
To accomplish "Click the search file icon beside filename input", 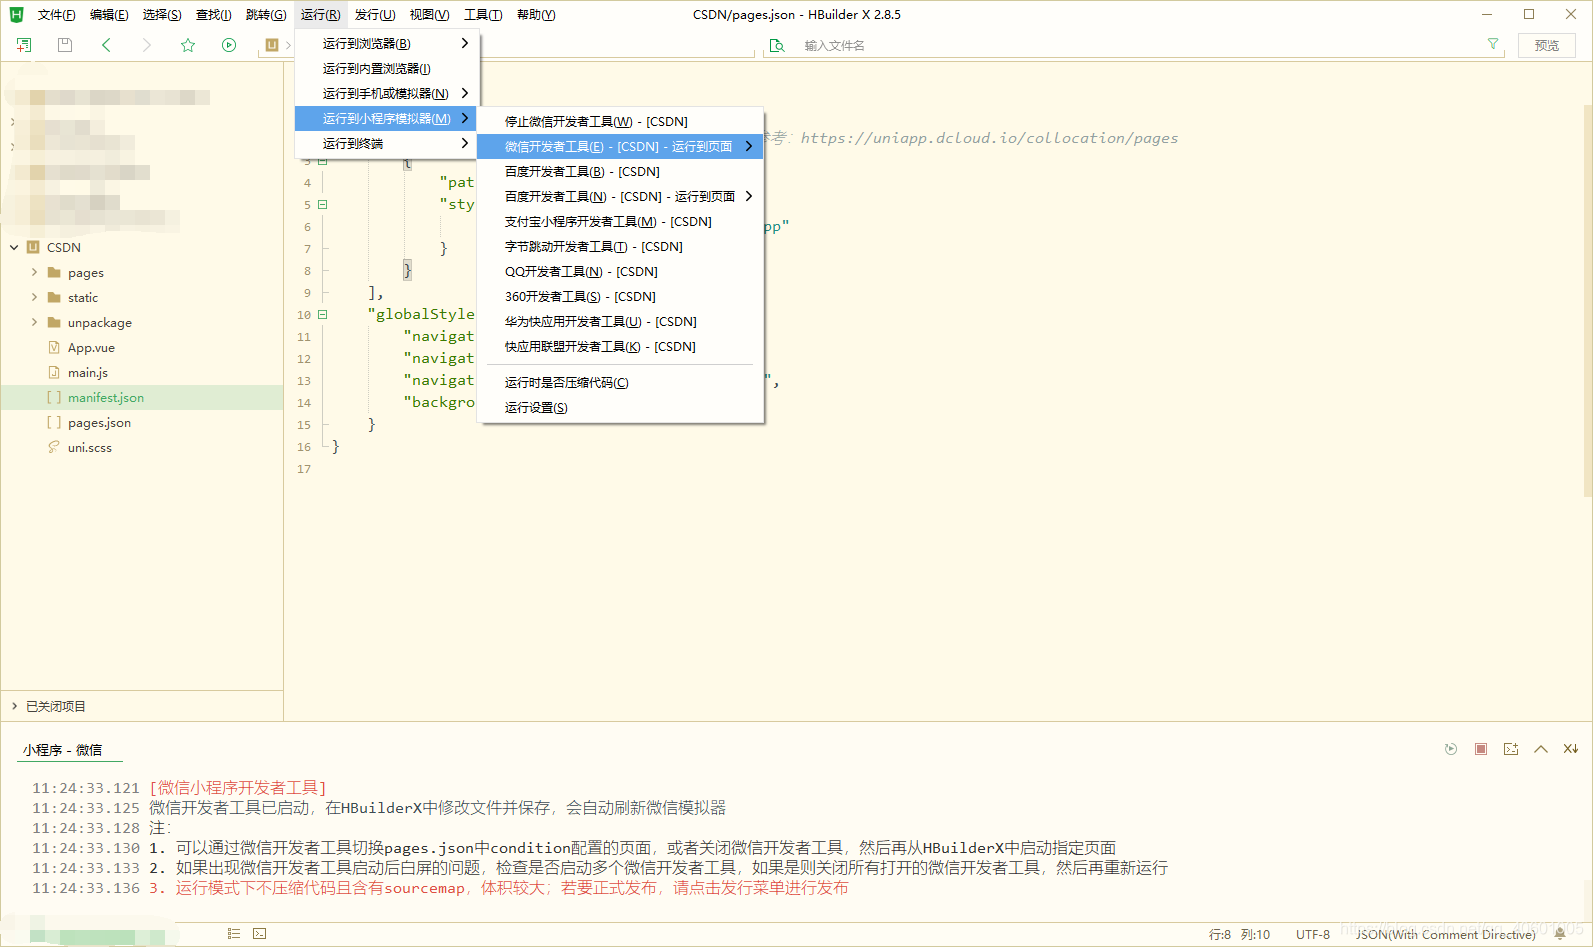I will [x=777, y=45].
